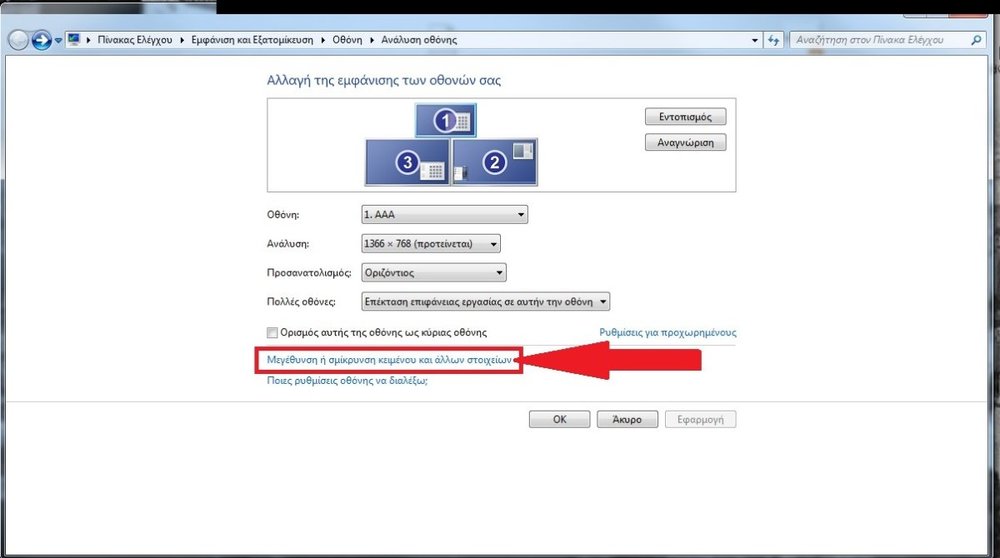Expand the Πολλές οθόνες dropdown
This screenshot has width=1000, height=558.
(485, 301)
